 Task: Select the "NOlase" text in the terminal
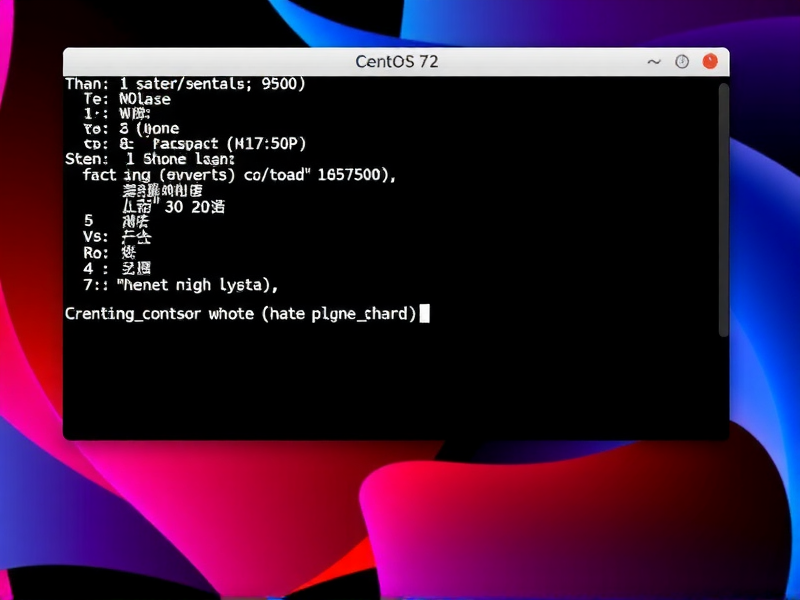pyautogui.click(x=144, y=99)
